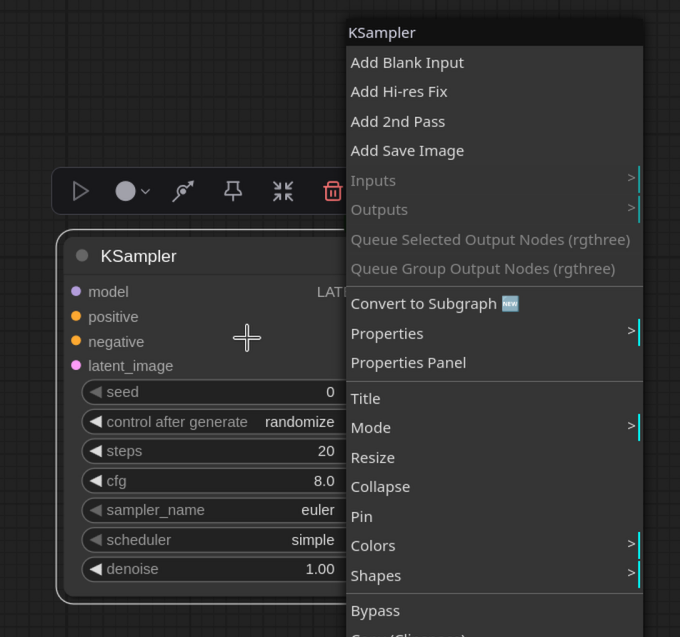The height and width of the screenshot is (637, 680).
Task: Expand the Properties submenu
Action: point(494,333)
